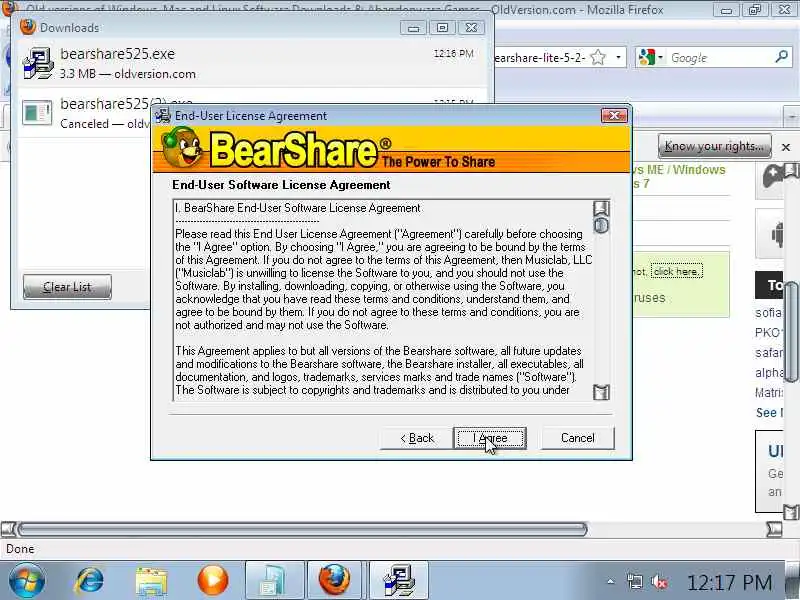Go back with the Back button

(x=416, y=438)
